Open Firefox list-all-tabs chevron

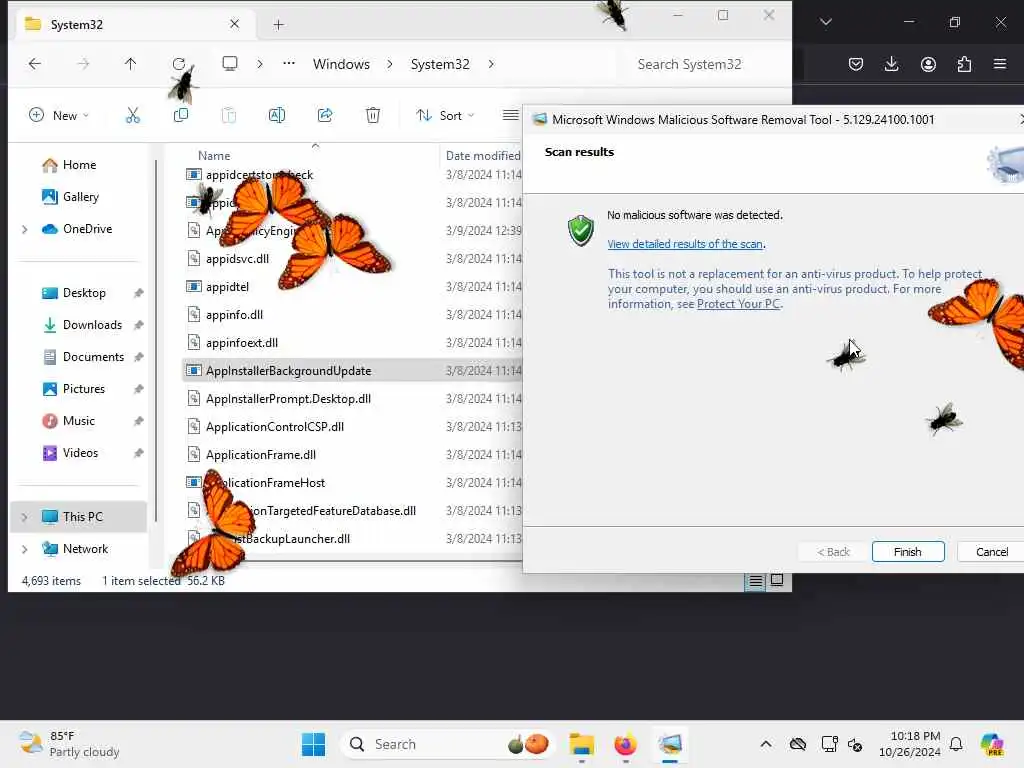click(x=826, y=22)
